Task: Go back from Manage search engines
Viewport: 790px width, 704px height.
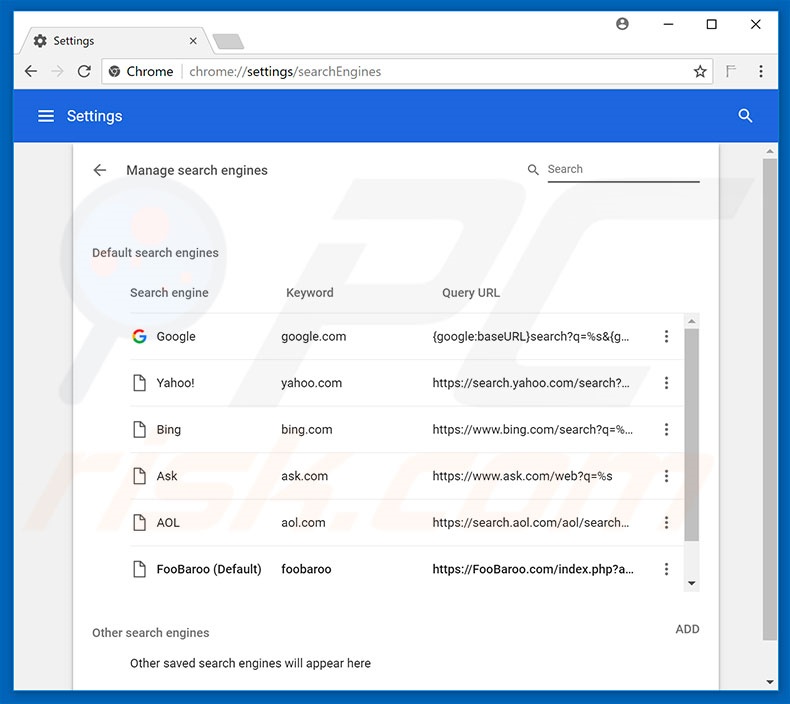Action: click(x=100, y=170)
